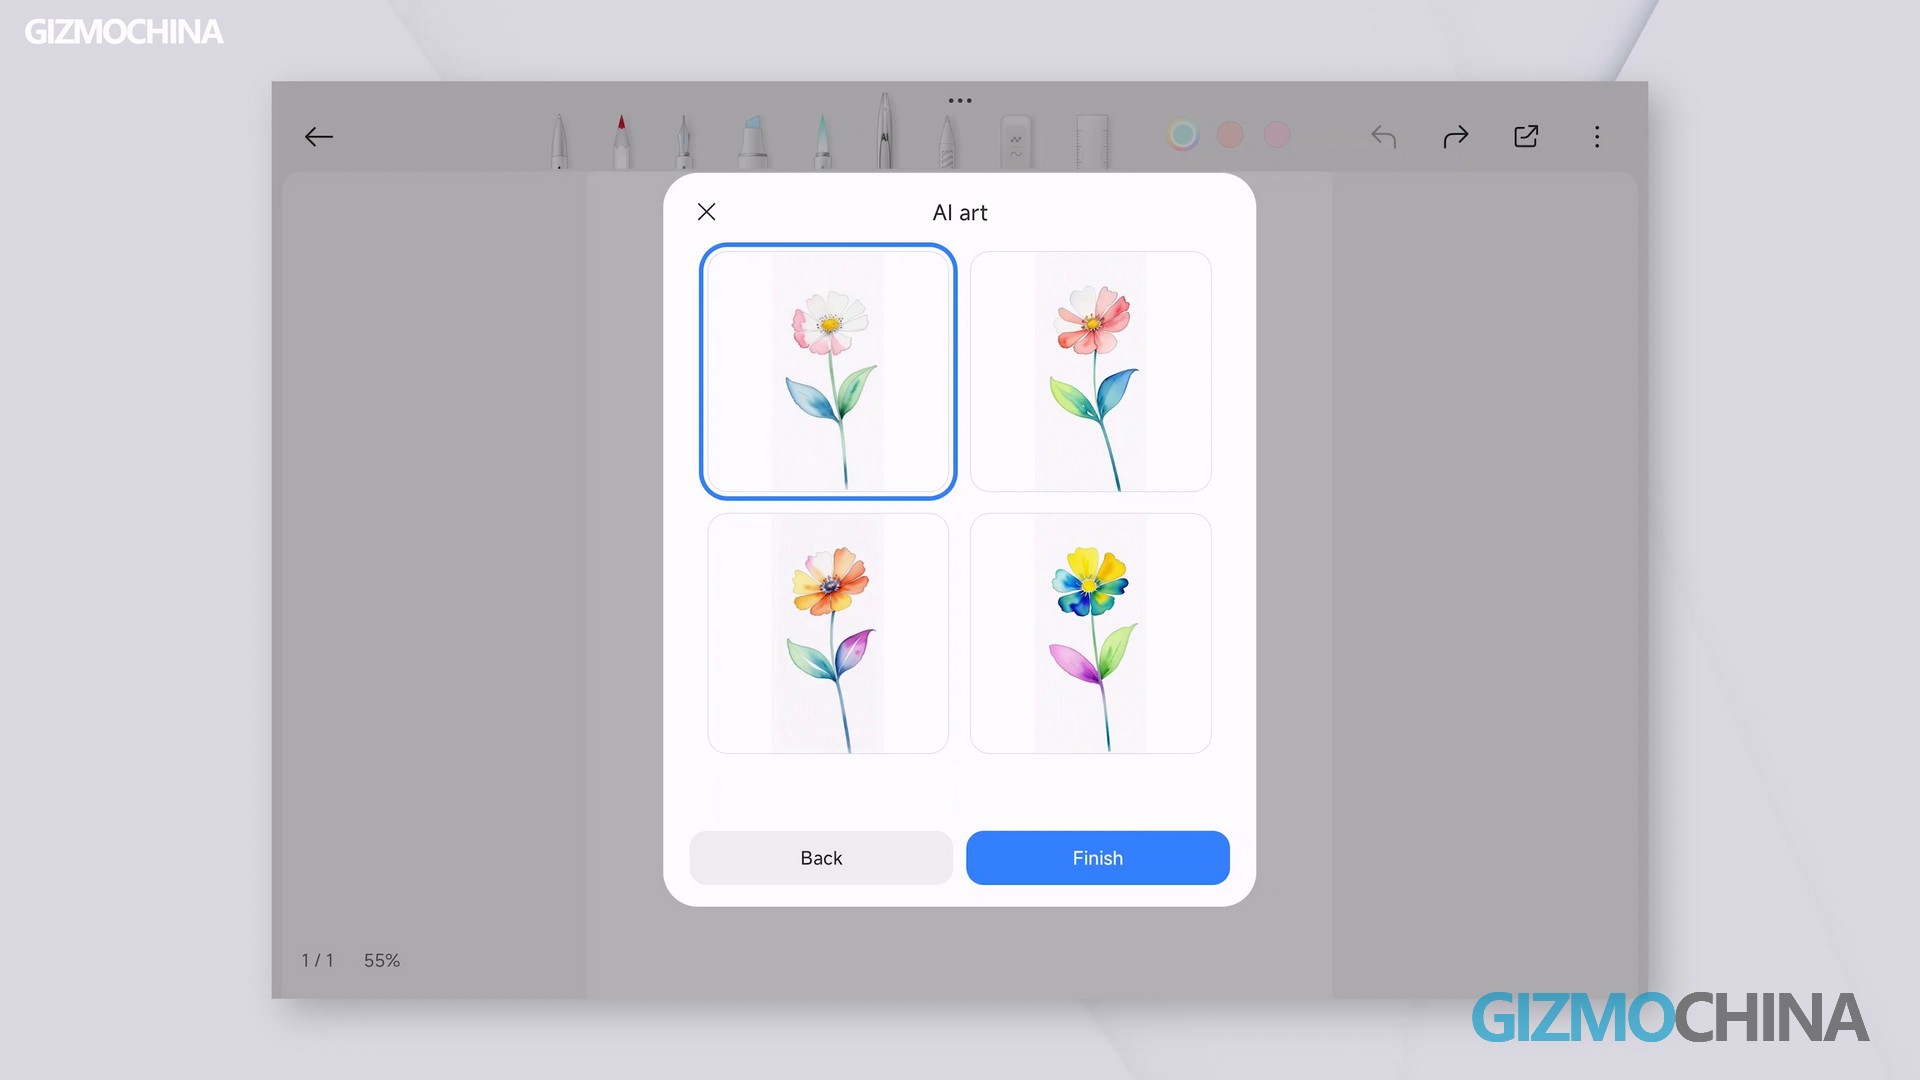
Task: Select the ballpoint pen tool
Action: click(559, 141)
